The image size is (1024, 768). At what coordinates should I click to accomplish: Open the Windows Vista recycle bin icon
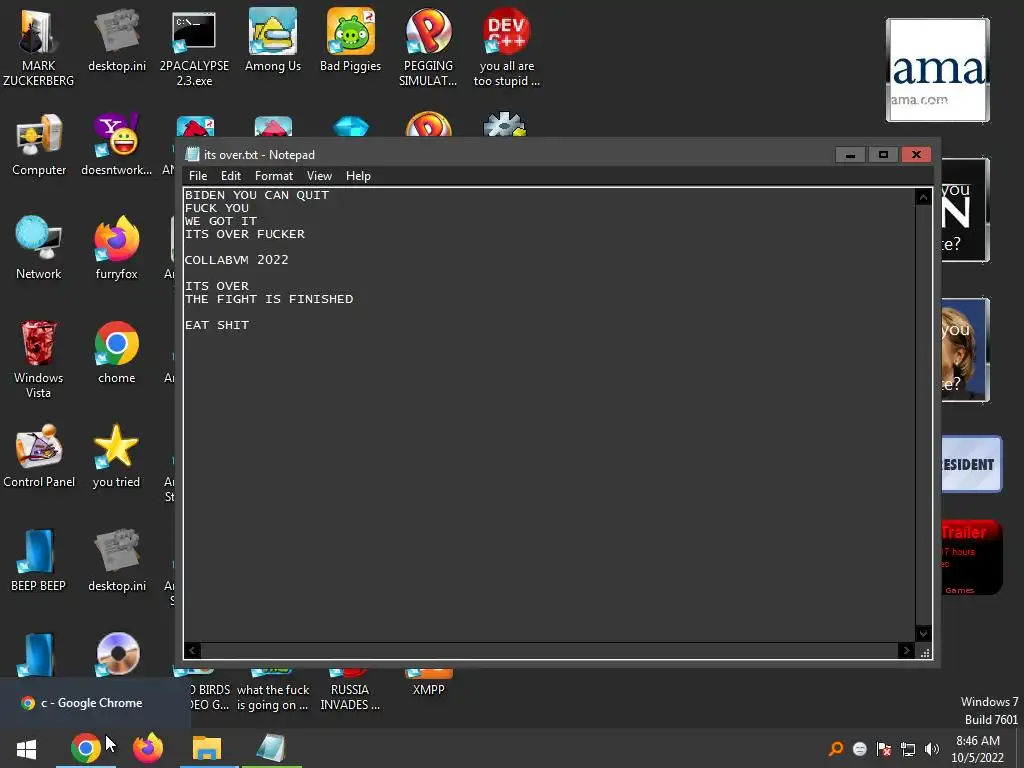[38, 359]
